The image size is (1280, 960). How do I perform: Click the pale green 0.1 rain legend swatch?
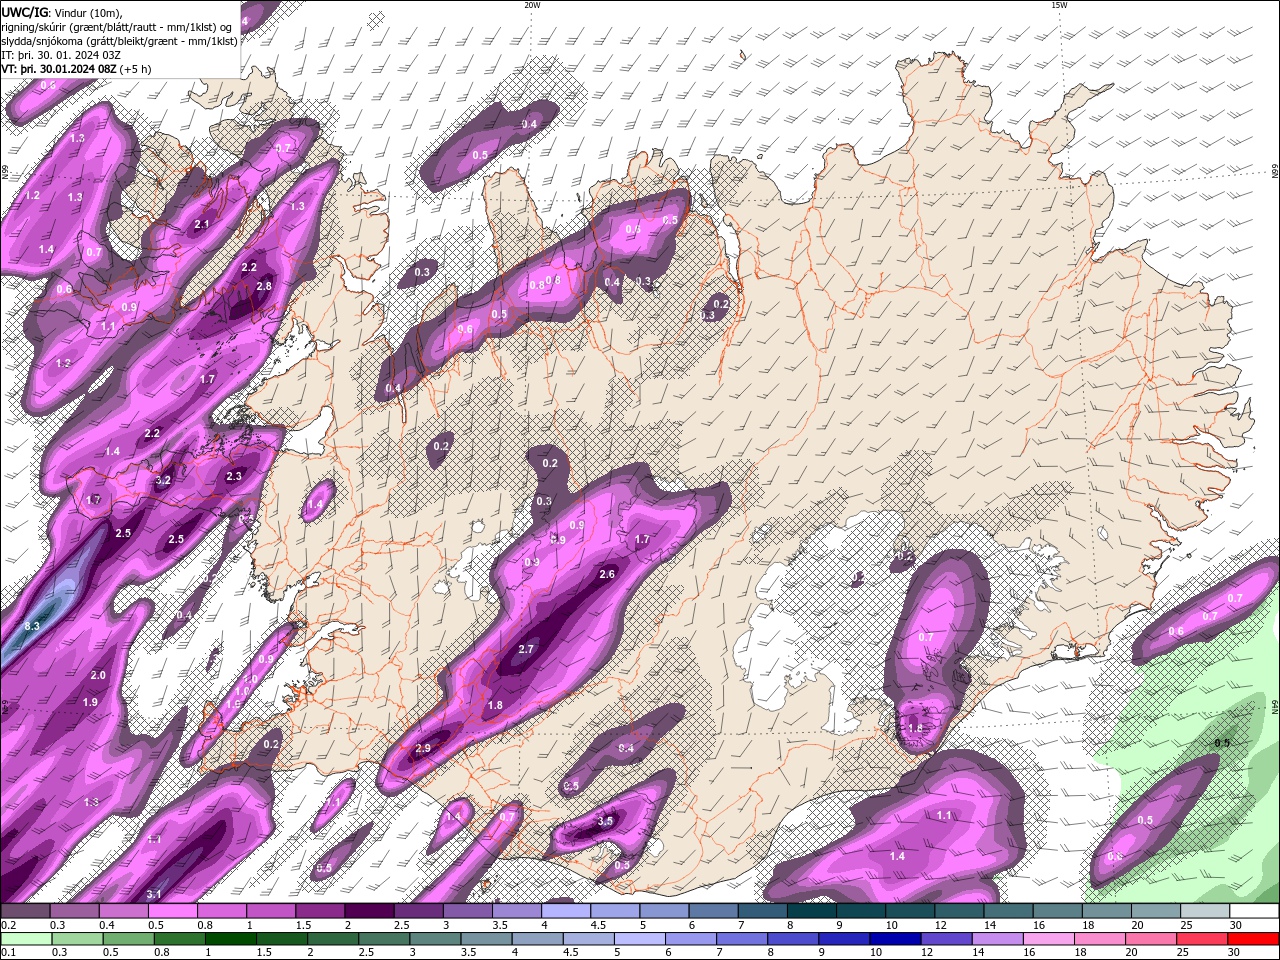(x=25, y=939)
